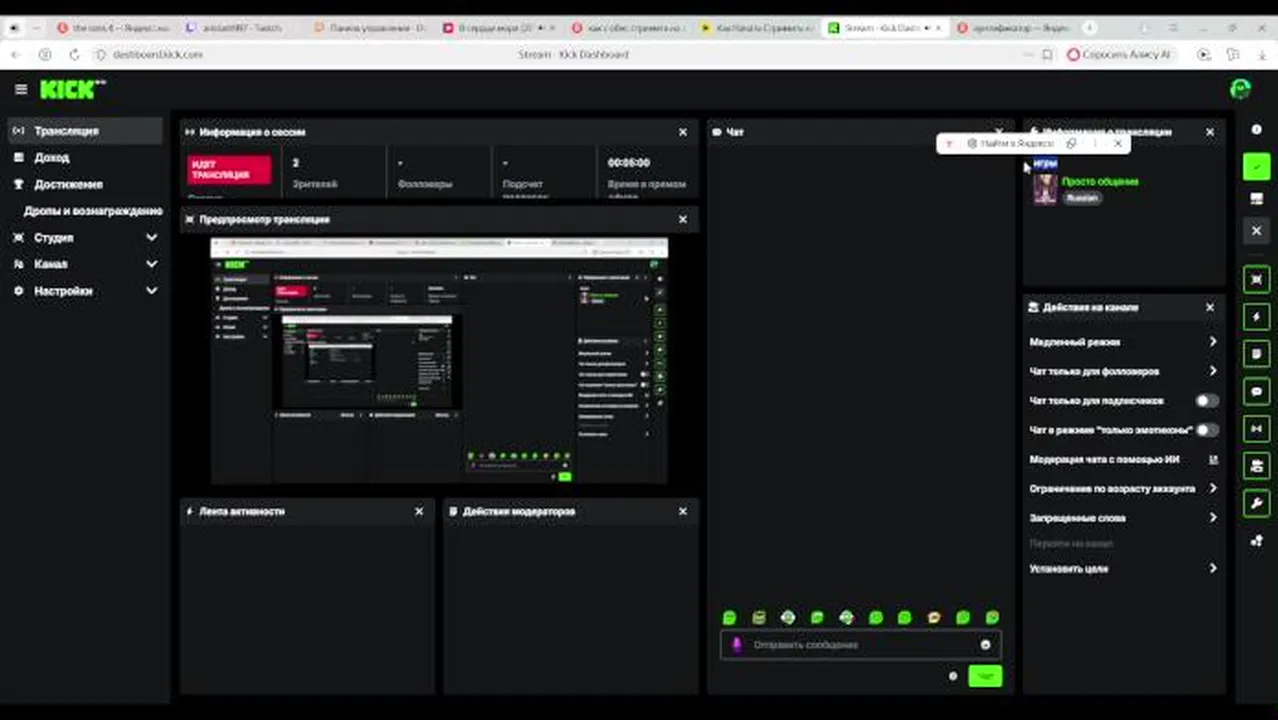The image size is (1278, 720).
Task: Click the browser back arrow
Action: pyautogui.click(x=16, y=54)
